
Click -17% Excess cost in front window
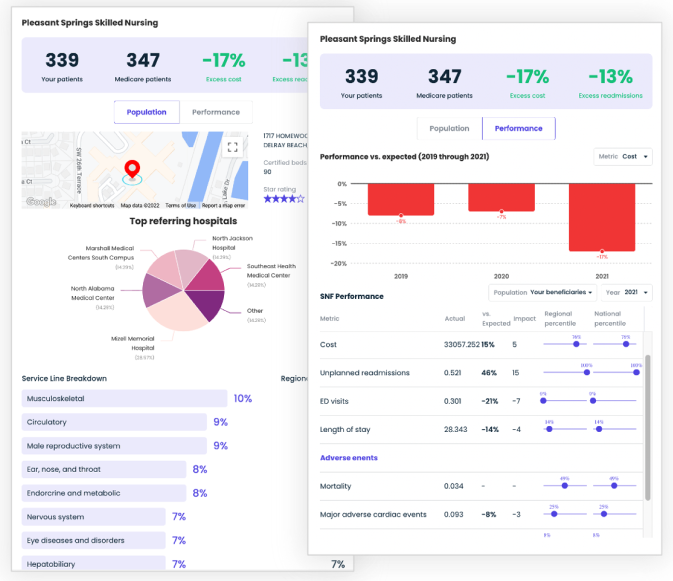[527, 83]
